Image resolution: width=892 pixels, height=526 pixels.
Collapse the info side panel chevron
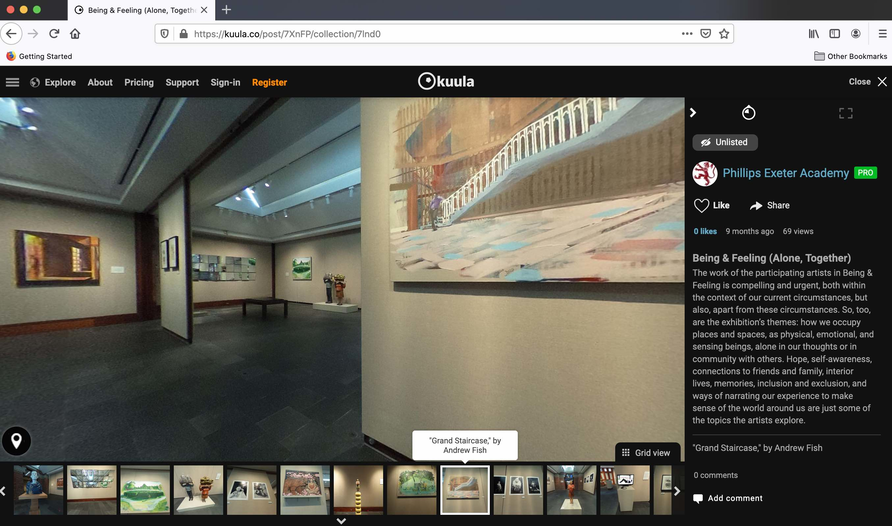(693, 113)
